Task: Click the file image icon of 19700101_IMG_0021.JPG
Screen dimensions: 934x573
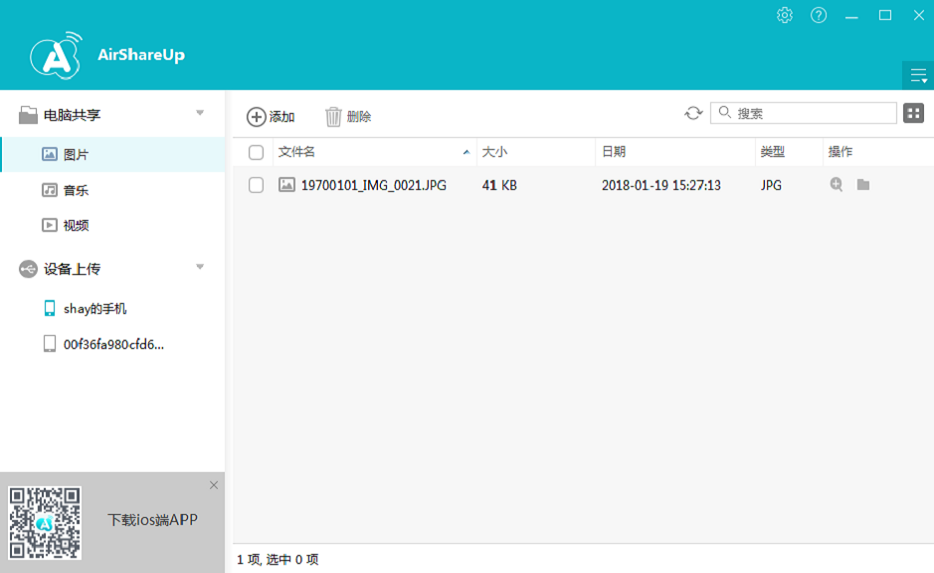Action: [x=287, y=185]
